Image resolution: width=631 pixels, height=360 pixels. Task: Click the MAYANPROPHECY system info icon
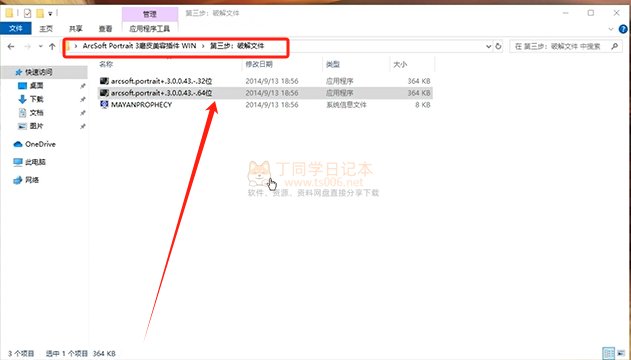pos(104,105)
